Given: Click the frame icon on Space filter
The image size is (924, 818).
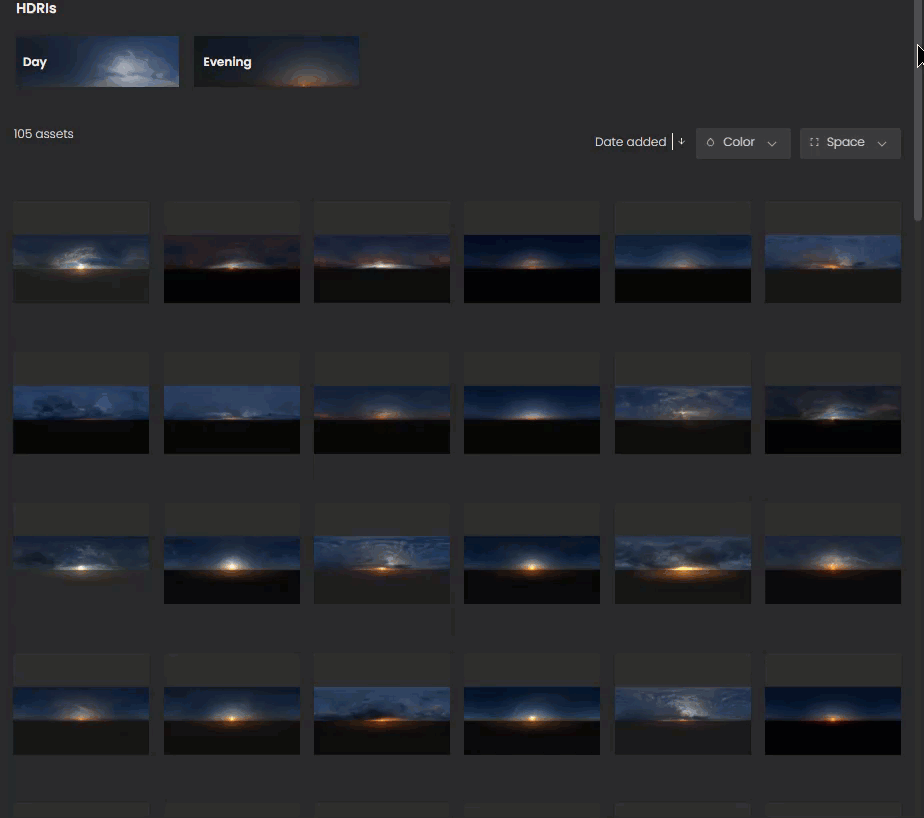Looking at the screenshot, I should (814, 143).
